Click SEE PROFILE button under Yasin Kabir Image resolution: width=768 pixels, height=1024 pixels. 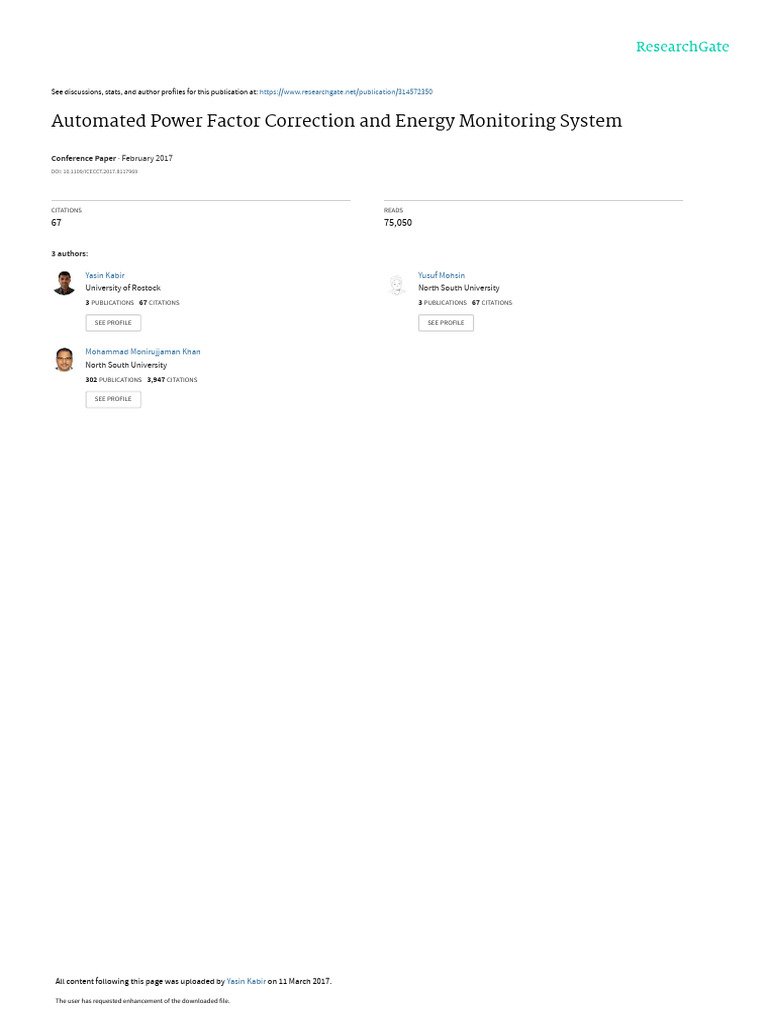point(113,323)
